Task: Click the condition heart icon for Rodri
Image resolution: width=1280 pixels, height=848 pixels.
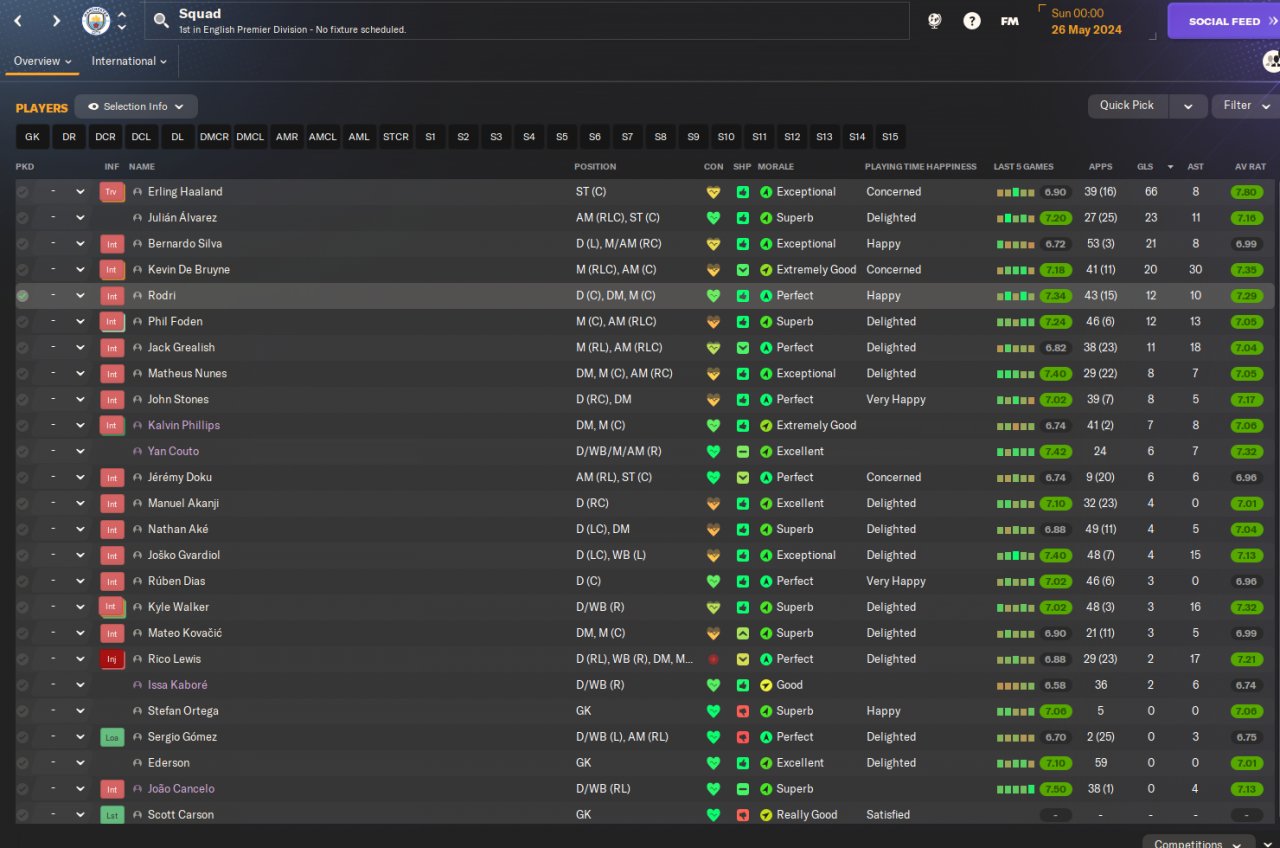Action: [713, 296]
